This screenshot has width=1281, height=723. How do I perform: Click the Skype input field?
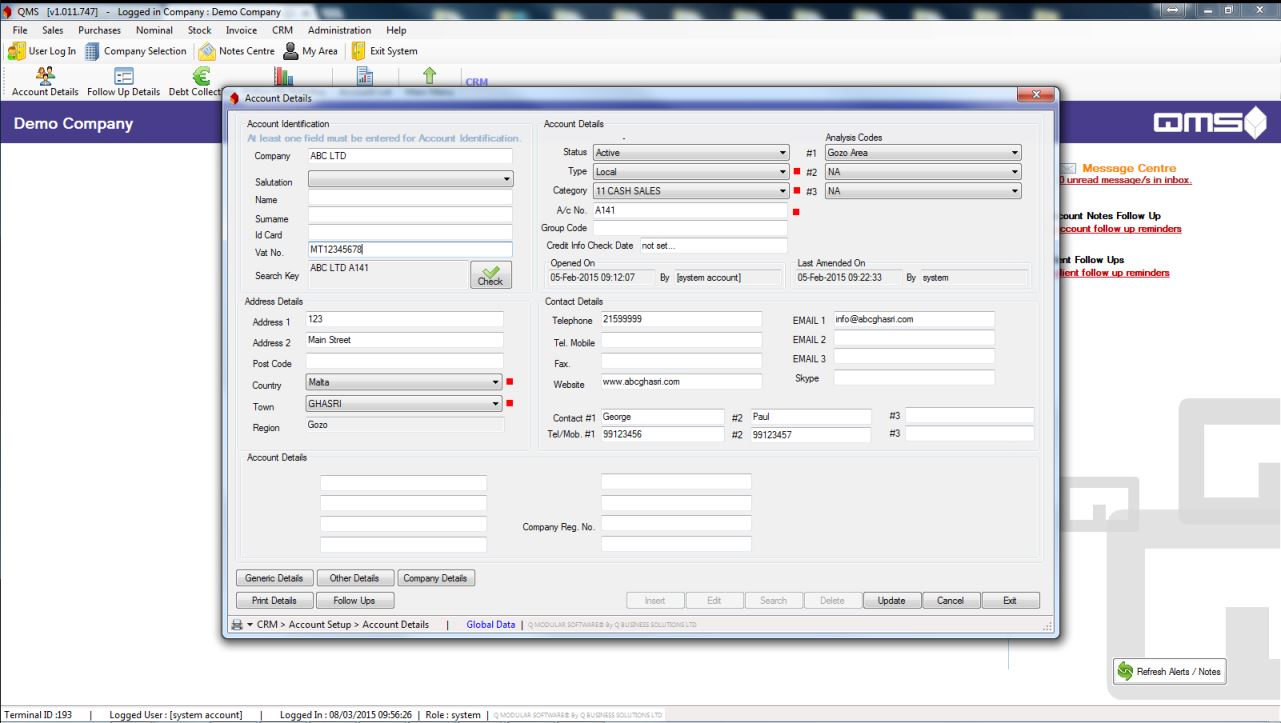pyautogui.click(x=914, y=377)
